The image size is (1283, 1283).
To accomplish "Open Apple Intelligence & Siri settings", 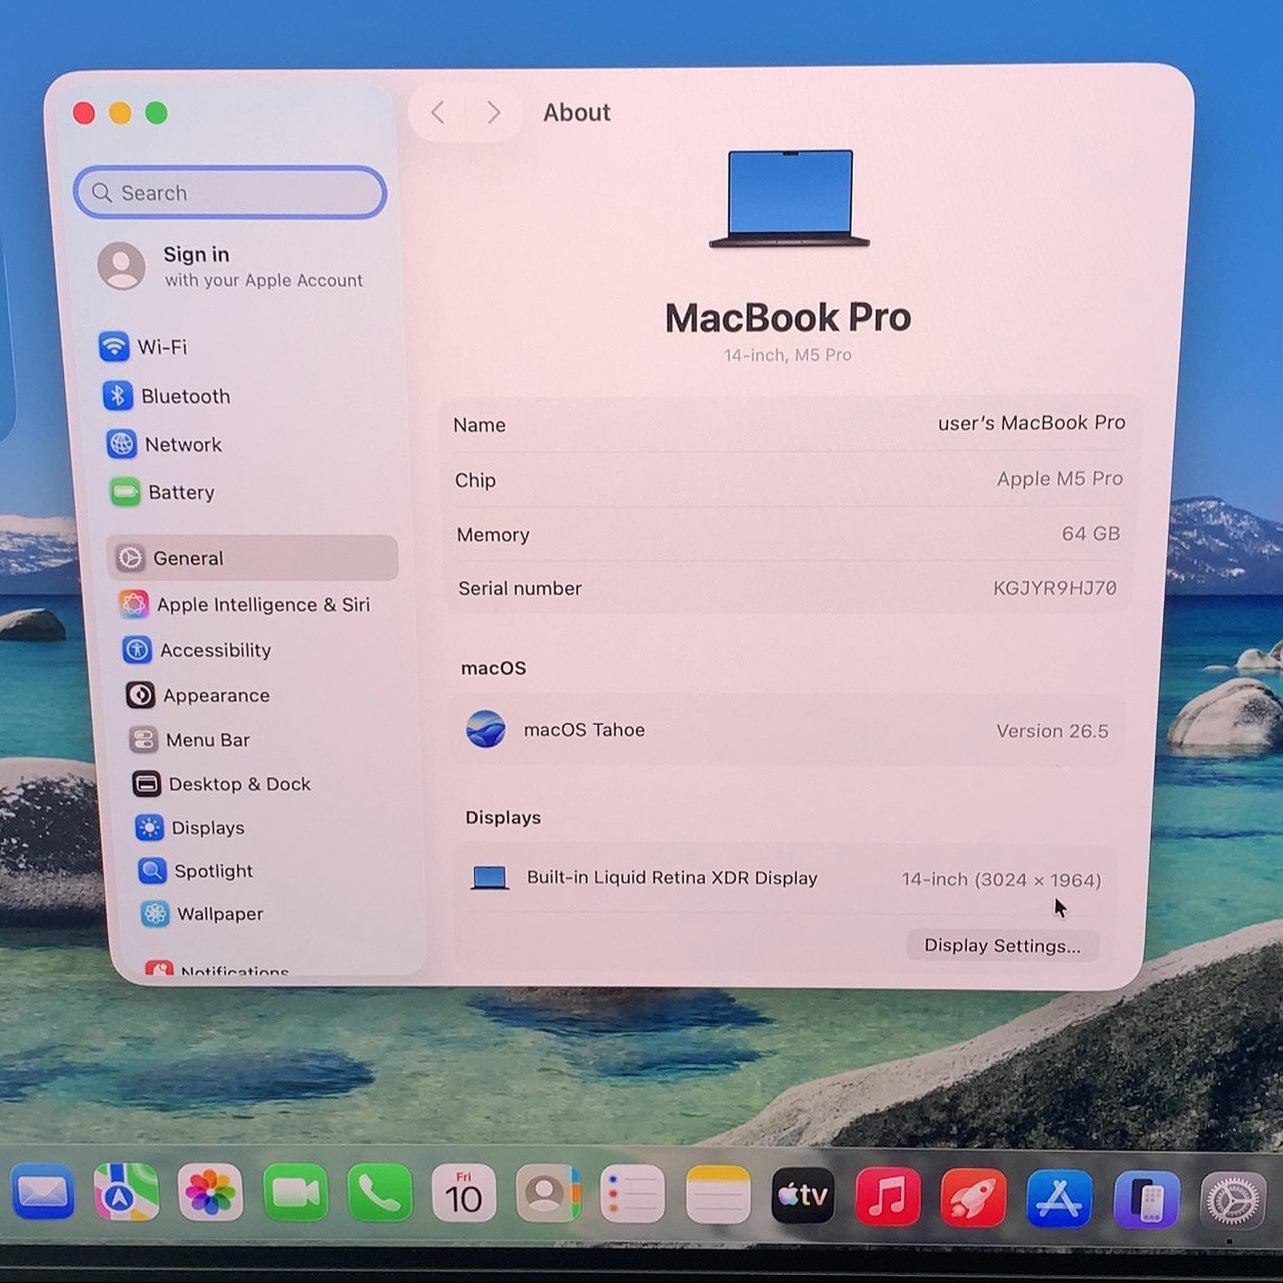I will click(x=245, y=604).
